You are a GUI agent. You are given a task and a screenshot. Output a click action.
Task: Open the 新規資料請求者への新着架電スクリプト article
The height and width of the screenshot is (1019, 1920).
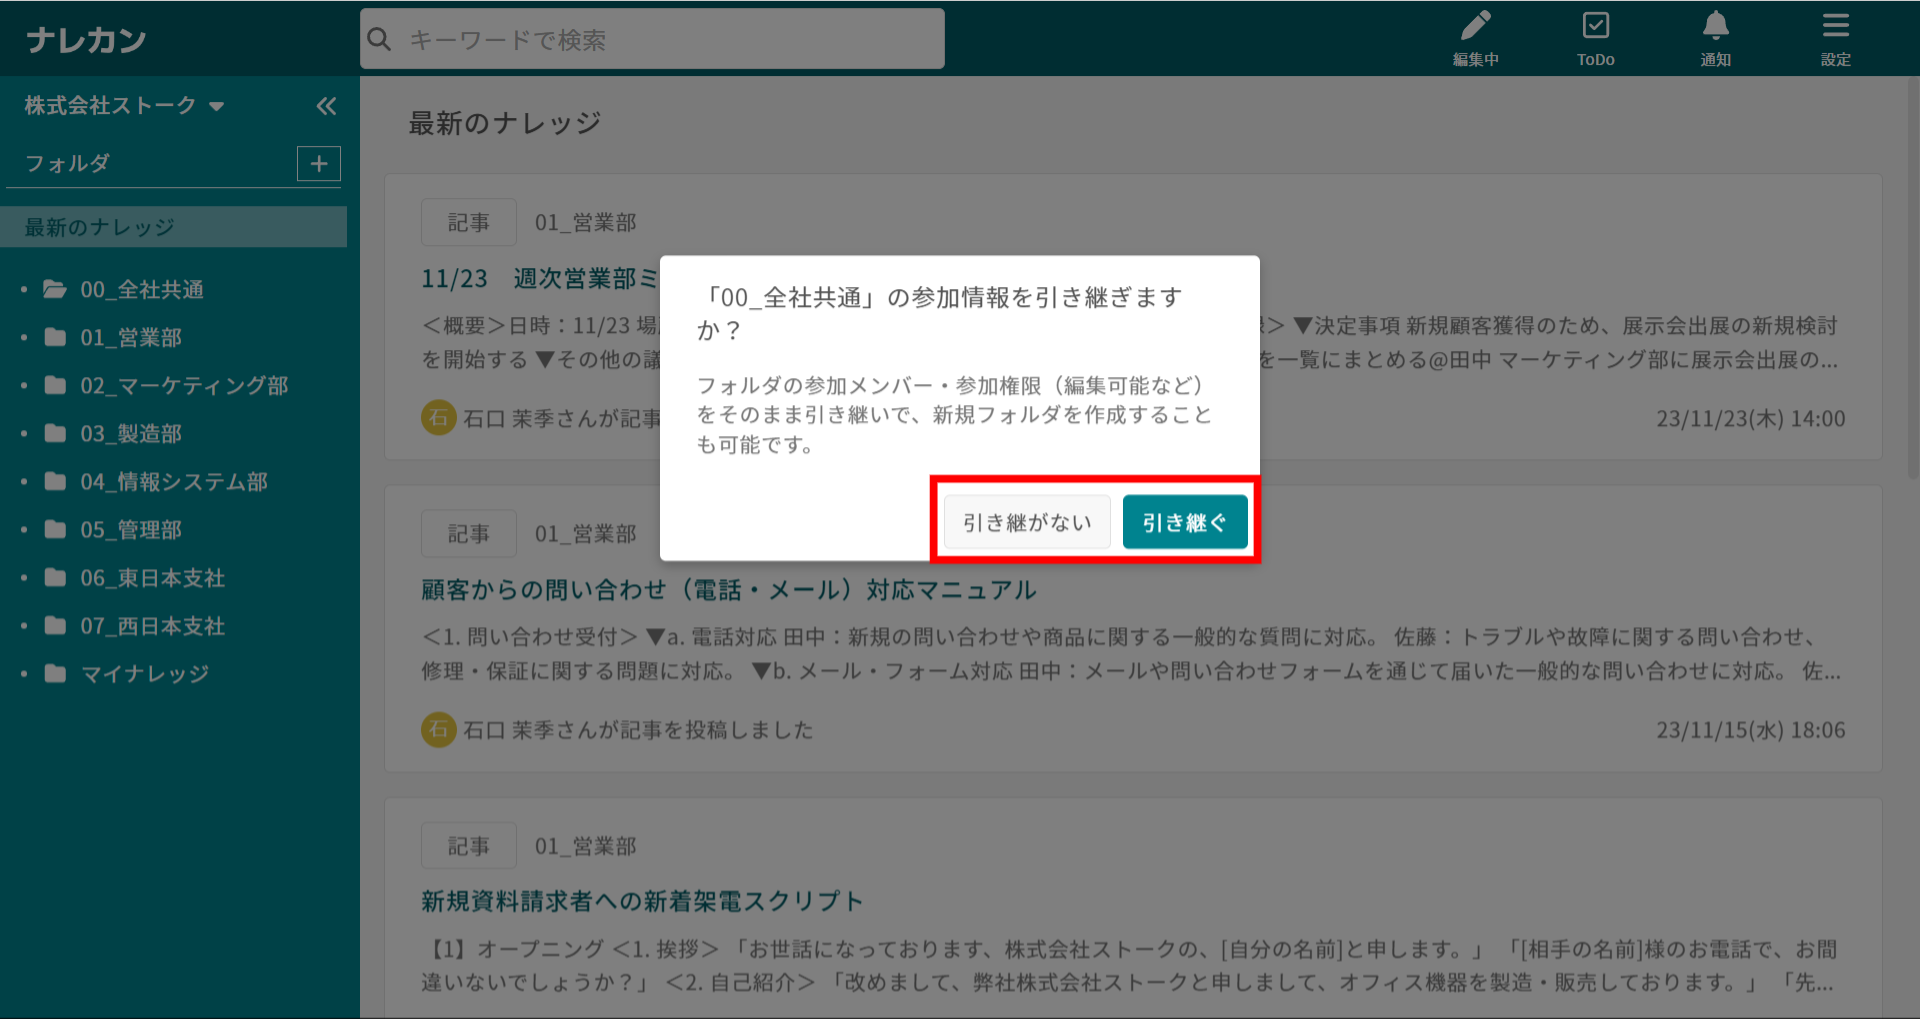(641, 901)
